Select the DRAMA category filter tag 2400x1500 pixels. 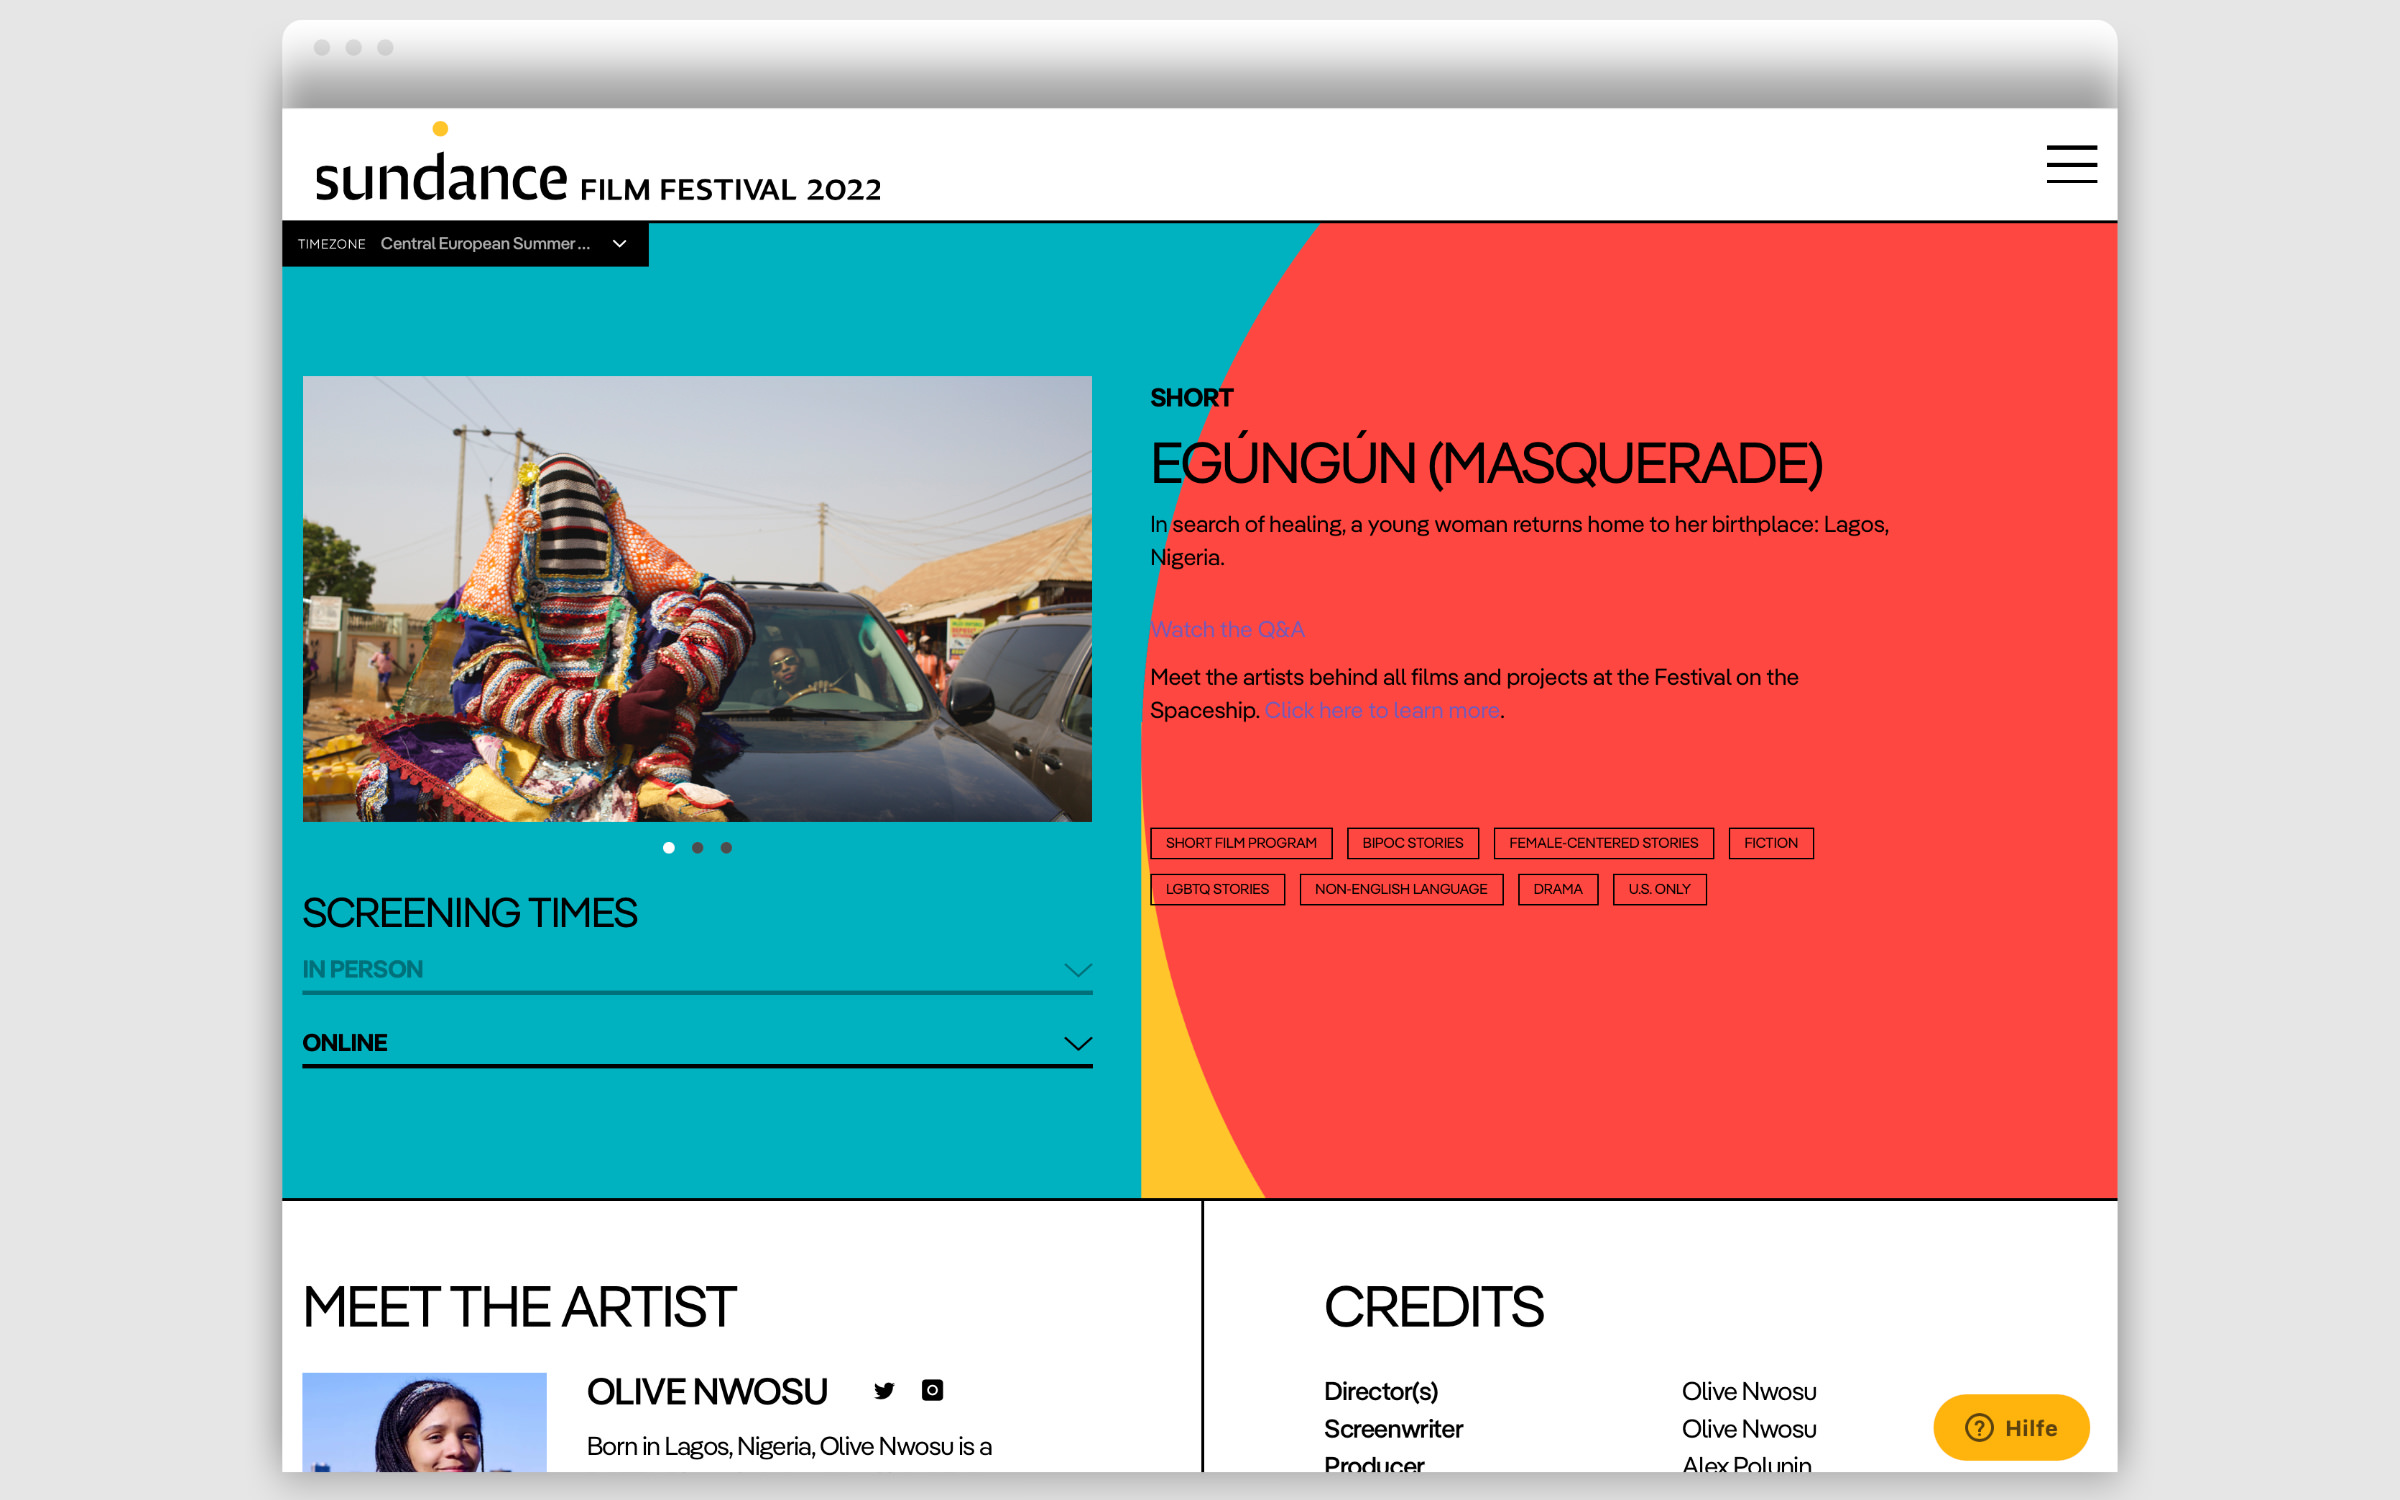pos(1555,888)
